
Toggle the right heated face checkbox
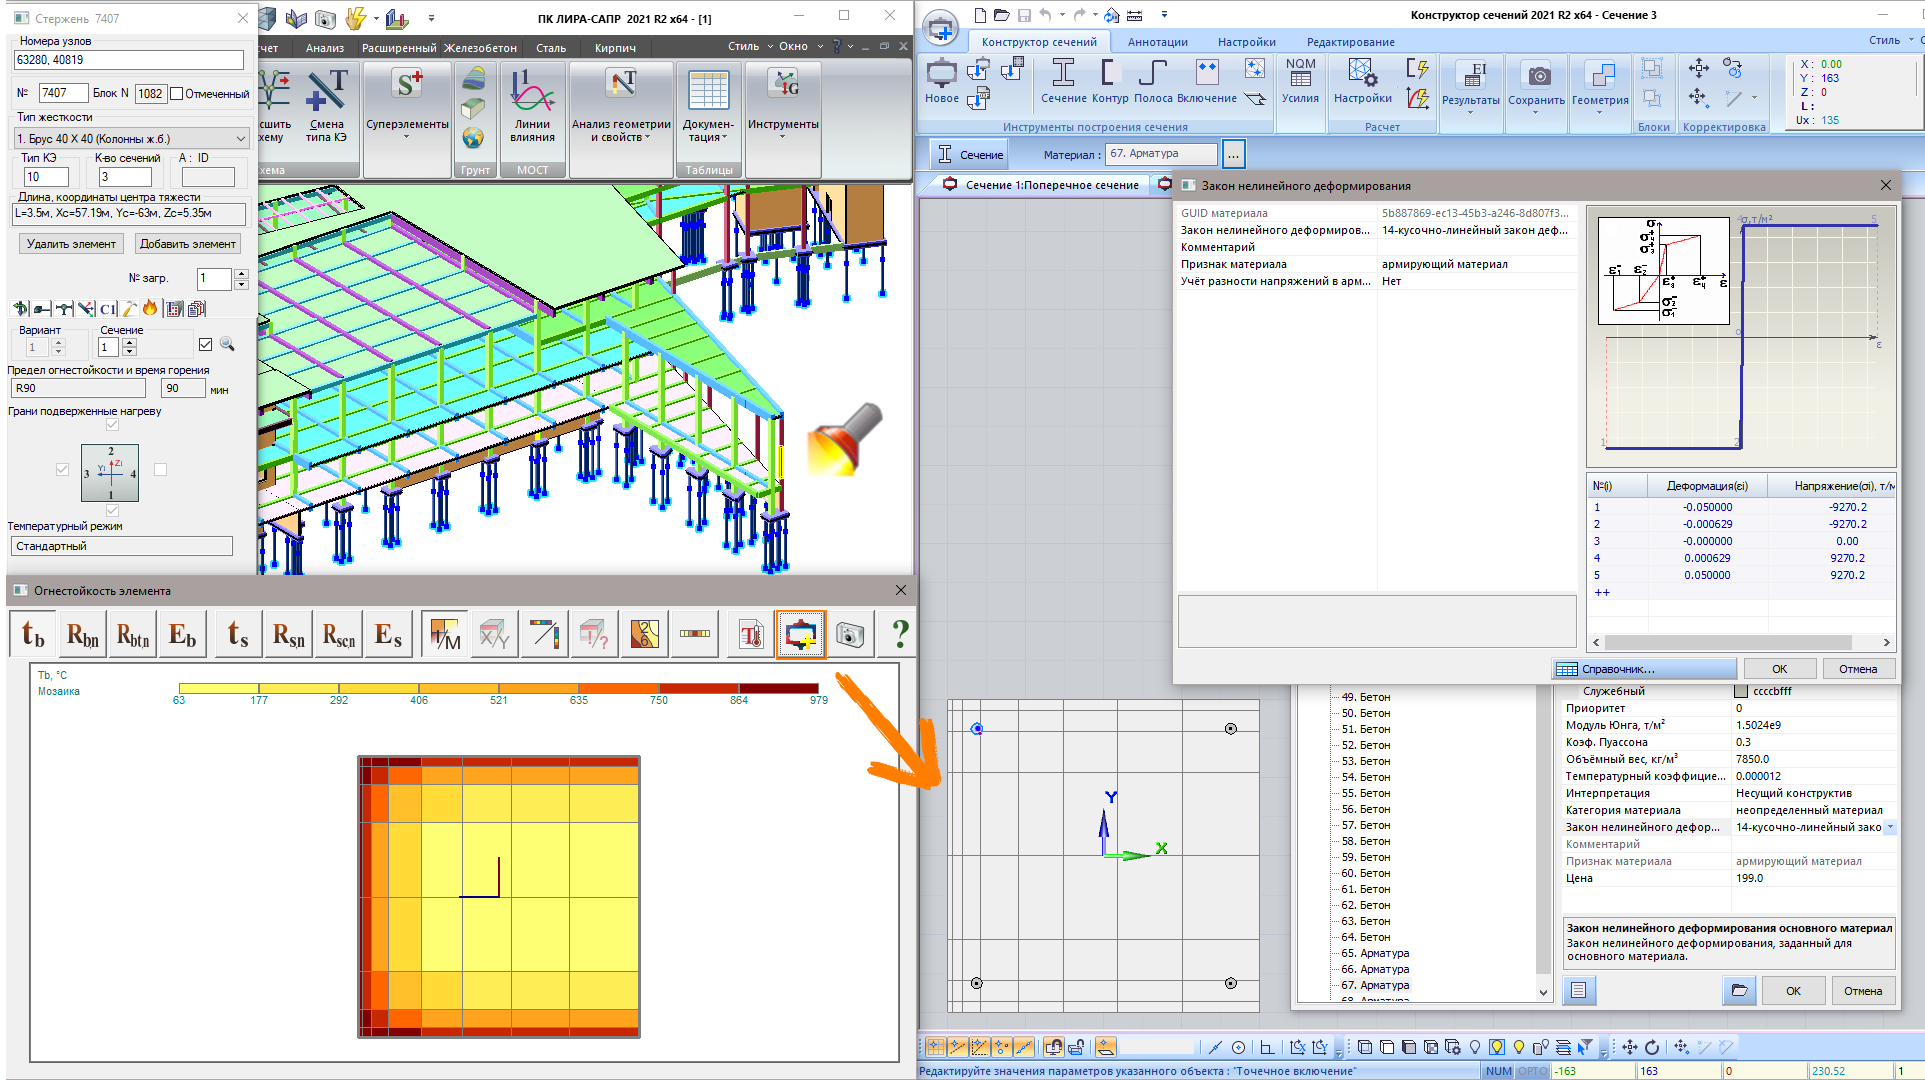tap(160, 469)
